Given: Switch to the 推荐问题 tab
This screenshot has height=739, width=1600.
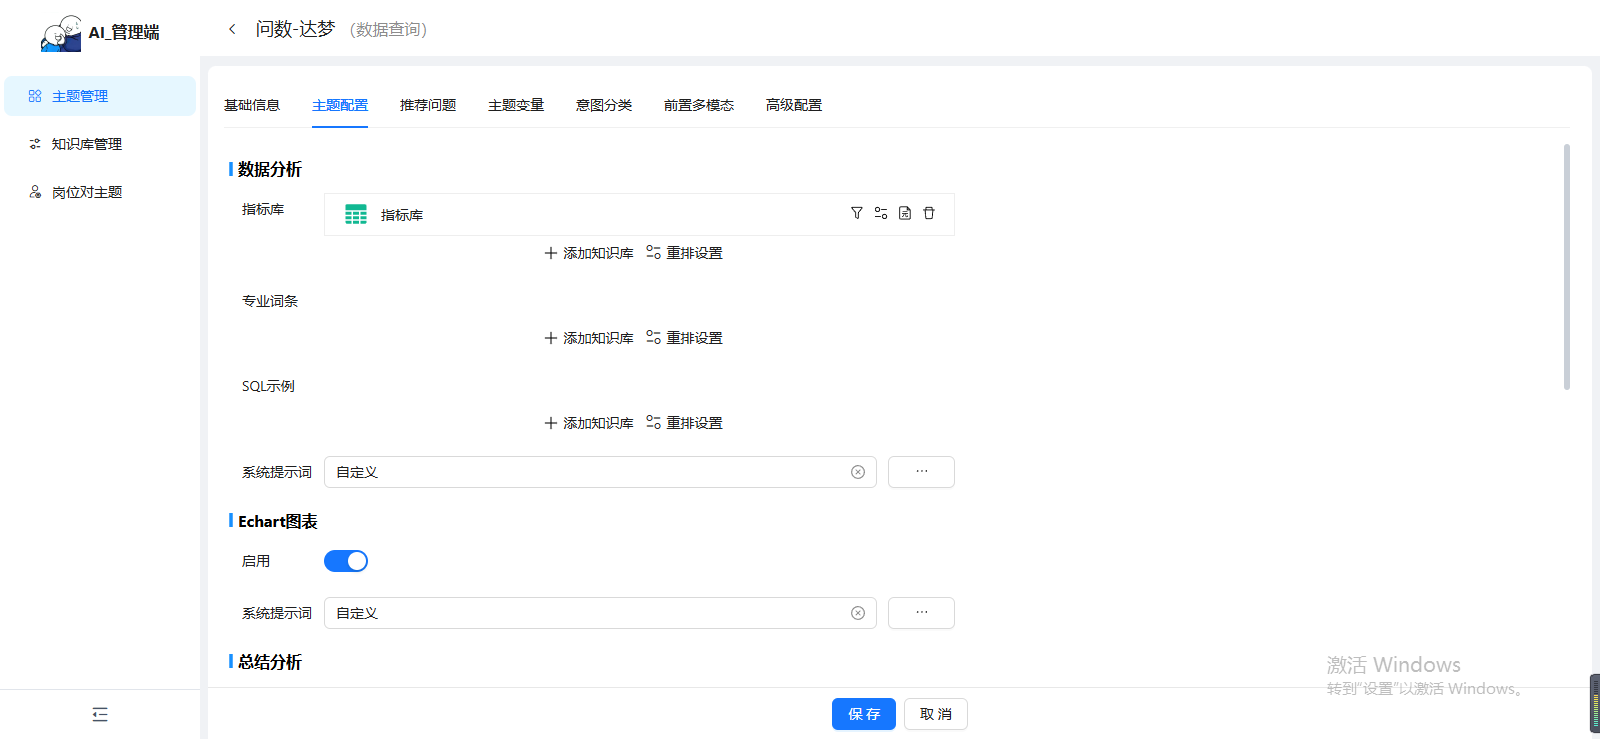Looking at the screenshot, I should tap(428, 105).
